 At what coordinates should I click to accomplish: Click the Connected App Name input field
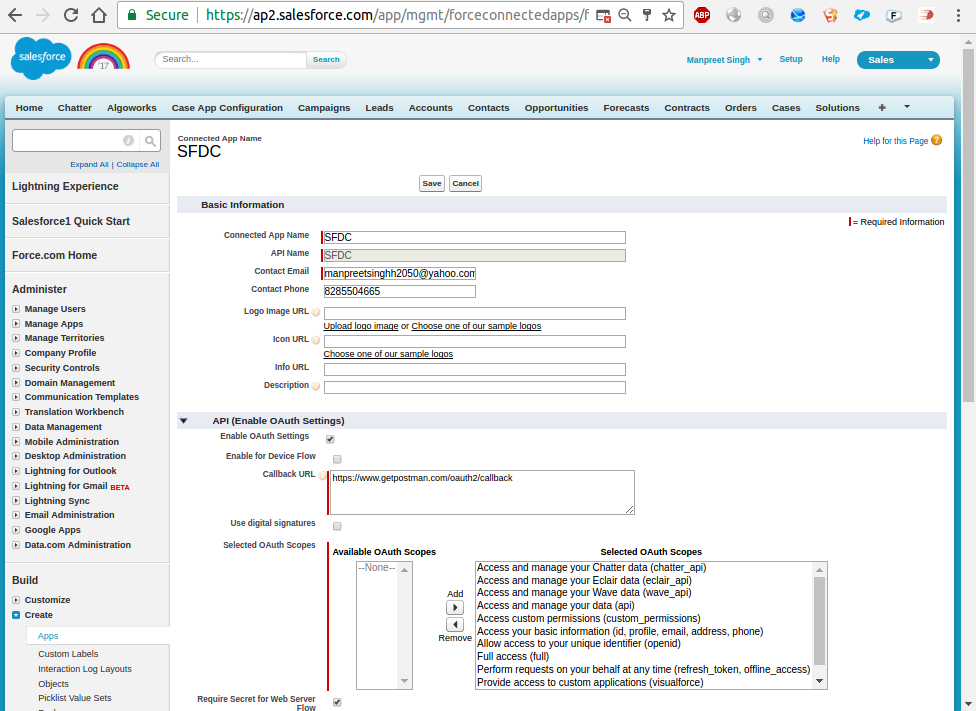(474, 237)
